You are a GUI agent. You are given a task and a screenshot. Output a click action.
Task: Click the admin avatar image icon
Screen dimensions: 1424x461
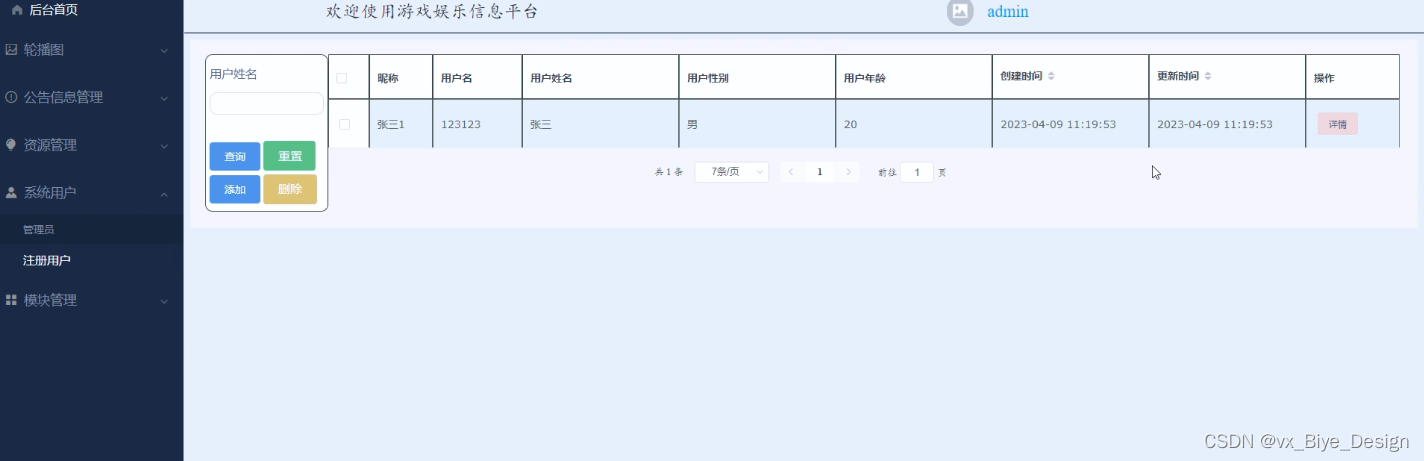[960, 11]
